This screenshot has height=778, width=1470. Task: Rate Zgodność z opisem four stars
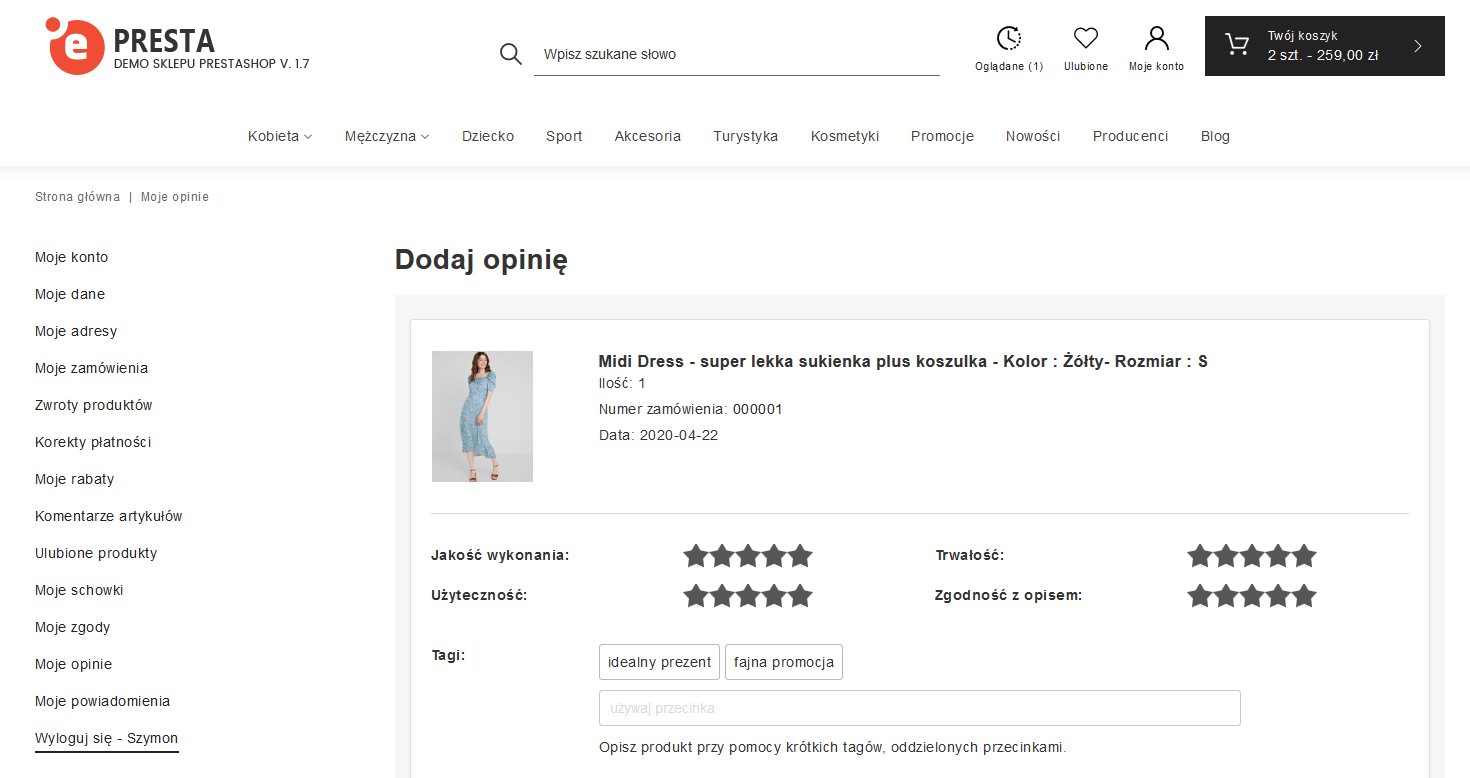(x=1278, y=596)
